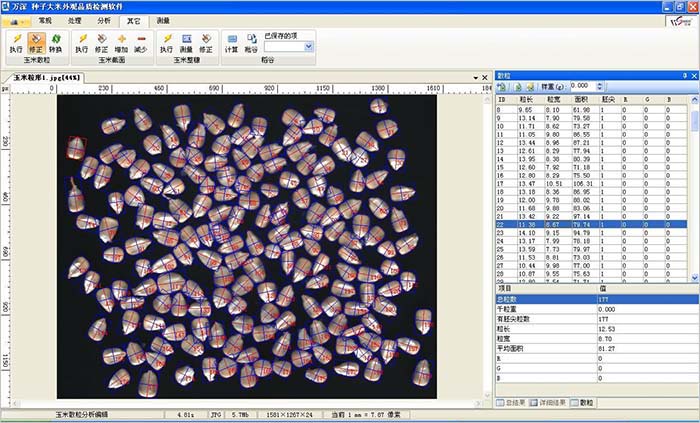Click the 计算 calculate icon
The image size is (700, 423).
tap(232, 41)
